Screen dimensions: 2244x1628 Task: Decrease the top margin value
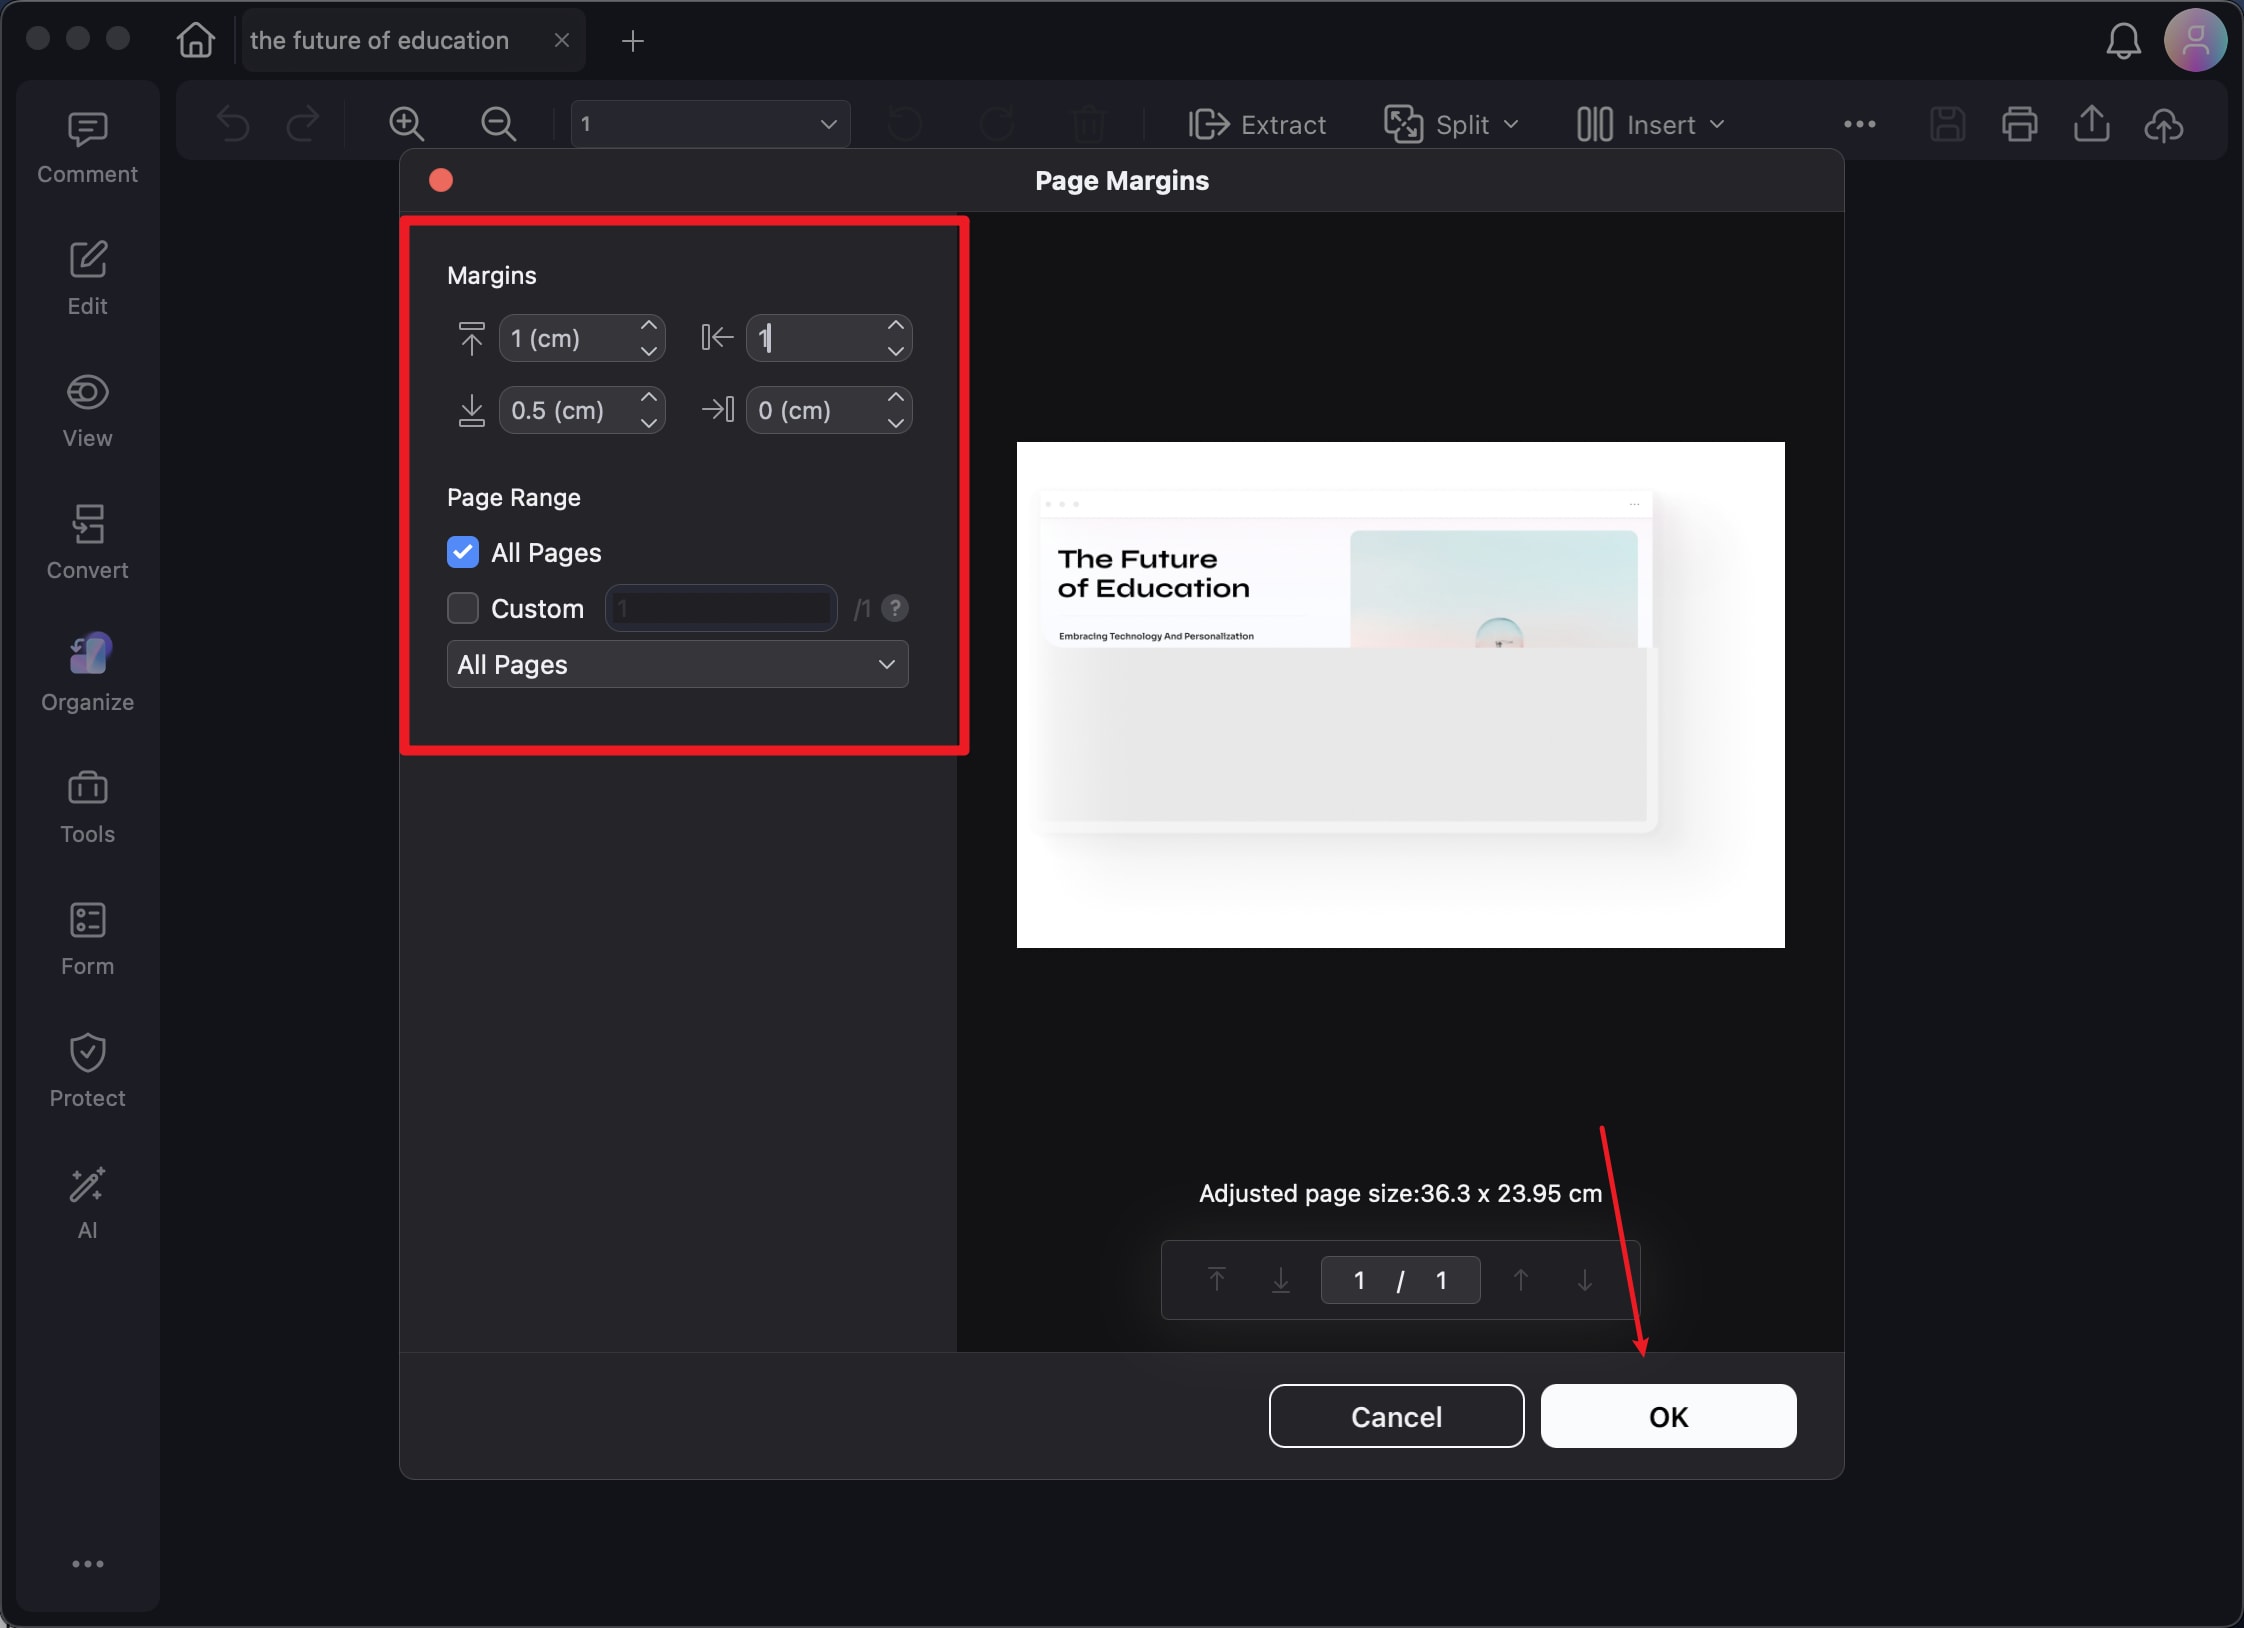(649, 350)
